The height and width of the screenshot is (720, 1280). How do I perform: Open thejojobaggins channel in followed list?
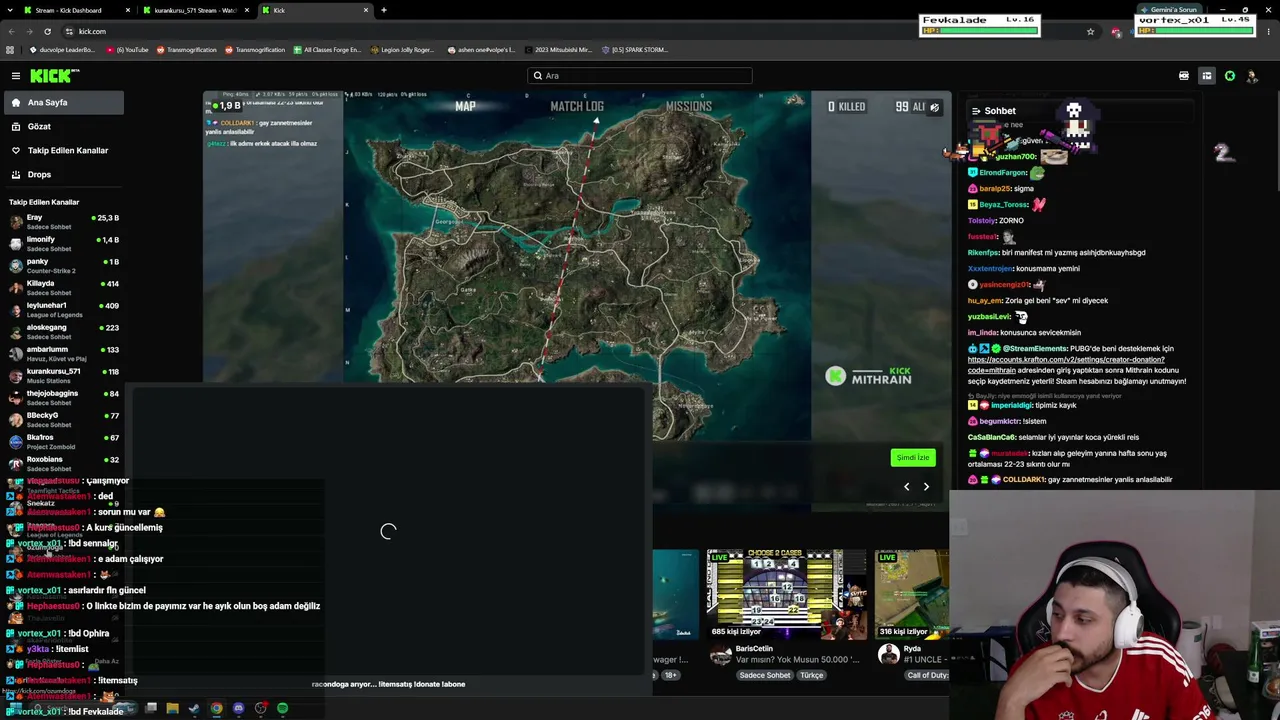(x=64, y=398)
